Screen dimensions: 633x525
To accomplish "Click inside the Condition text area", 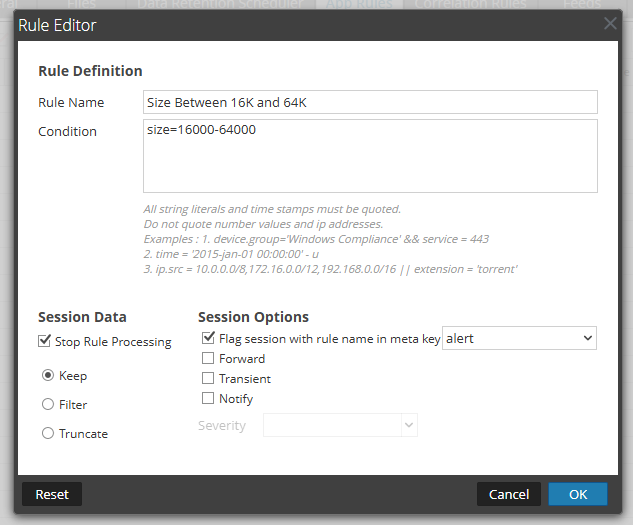I will click(370, 156).
